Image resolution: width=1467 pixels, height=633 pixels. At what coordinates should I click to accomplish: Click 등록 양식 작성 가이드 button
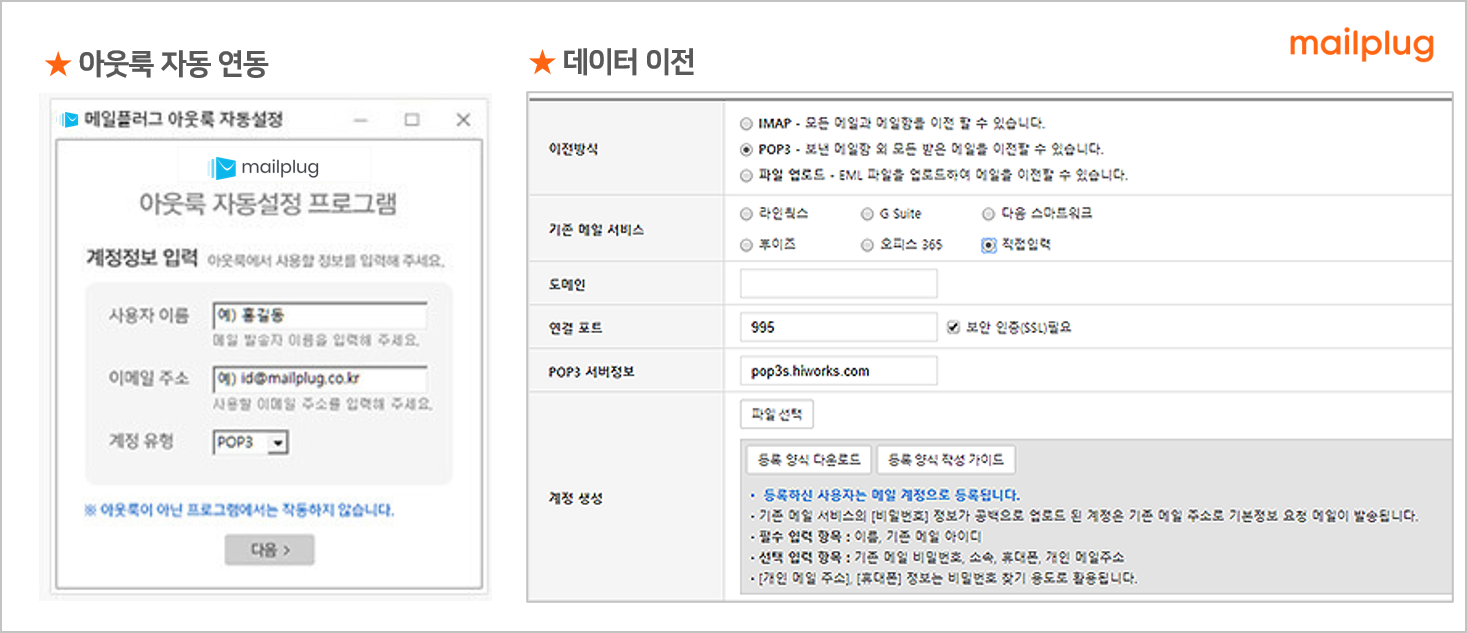coord(946,460)
